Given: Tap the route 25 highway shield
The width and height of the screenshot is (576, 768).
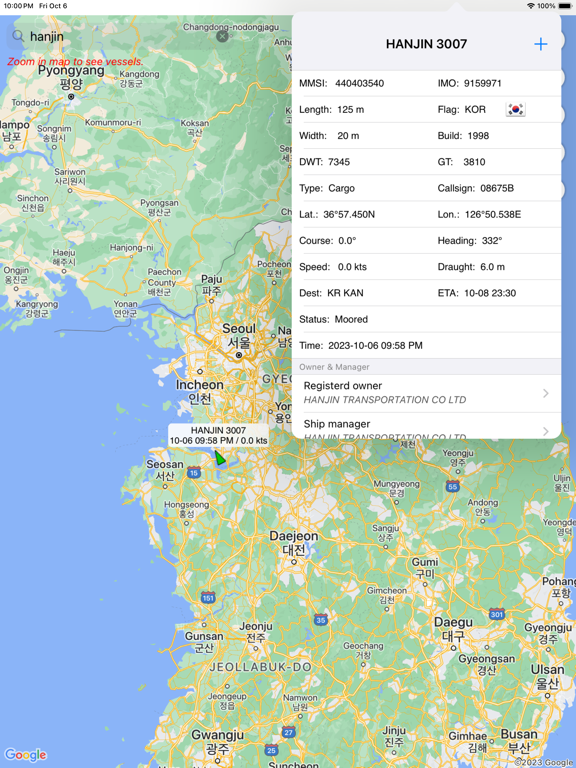Looking at the screenshot, I should pos(271,750).
